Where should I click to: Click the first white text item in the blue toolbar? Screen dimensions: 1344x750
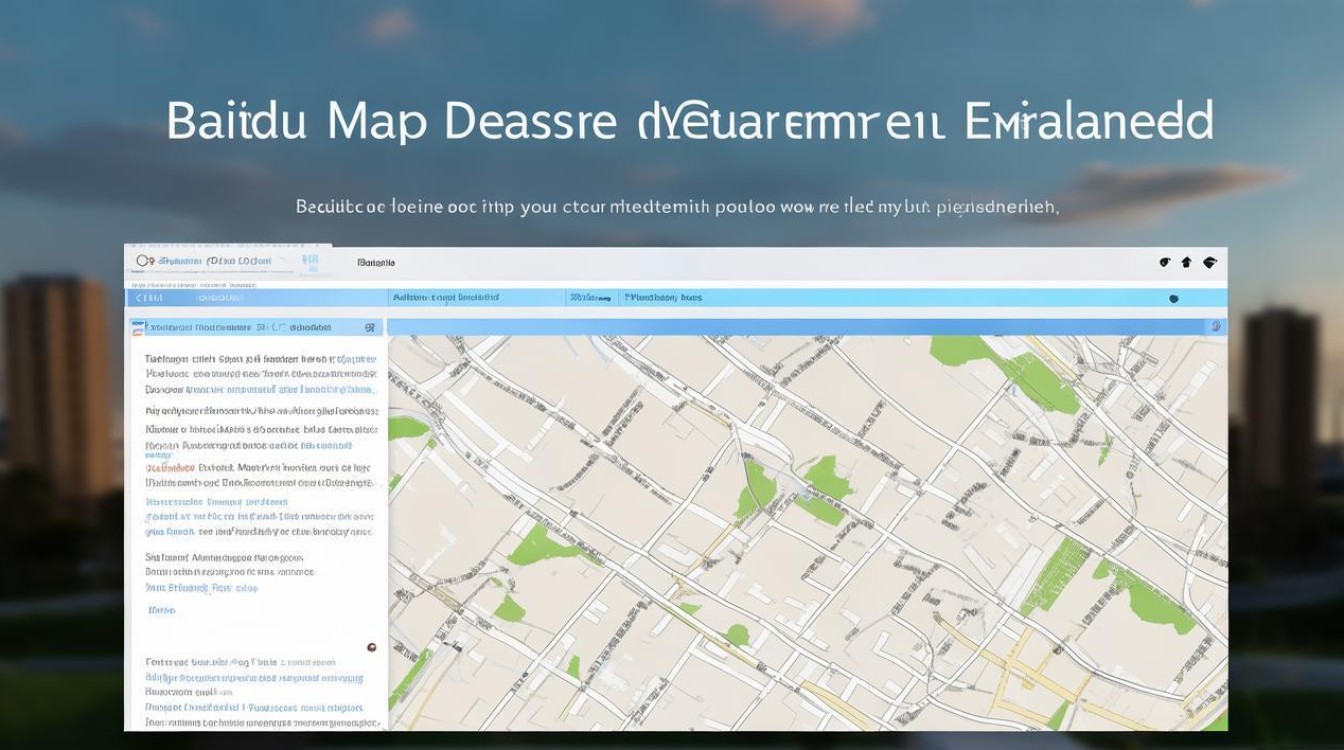(x=150, y=298)
